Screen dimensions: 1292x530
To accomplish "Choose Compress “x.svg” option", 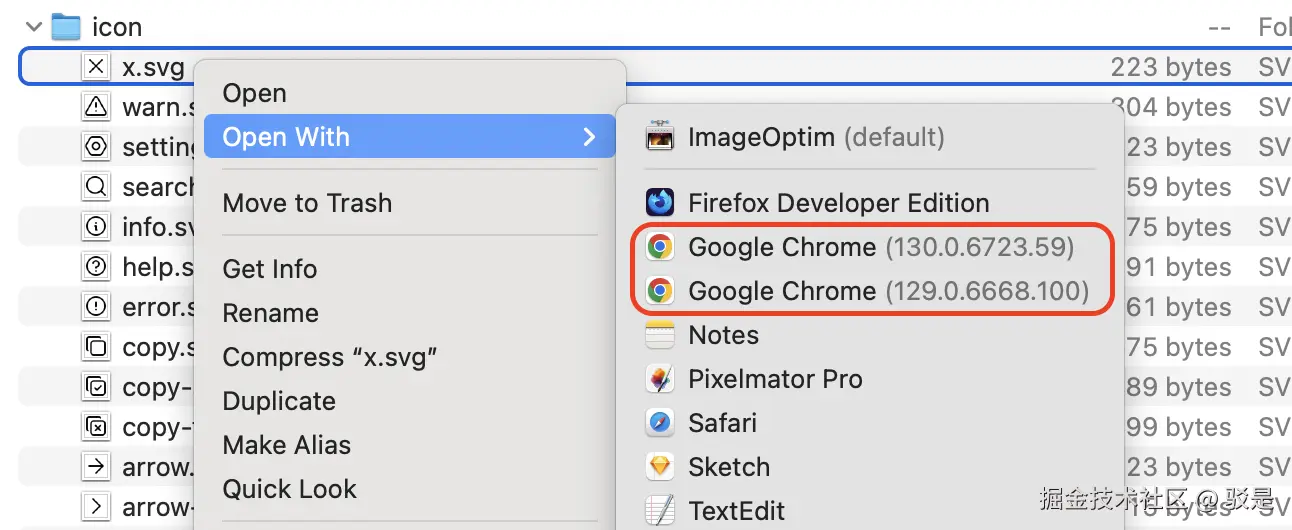I will click(330, 357).
